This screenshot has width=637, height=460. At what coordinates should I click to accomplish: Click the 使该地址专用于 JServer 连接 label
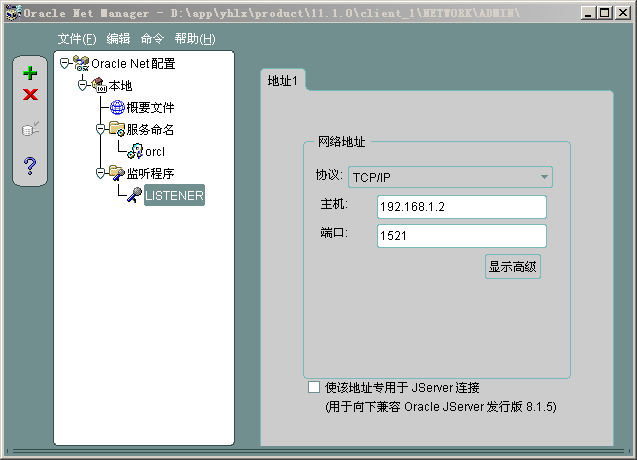[x=402, y=388]
